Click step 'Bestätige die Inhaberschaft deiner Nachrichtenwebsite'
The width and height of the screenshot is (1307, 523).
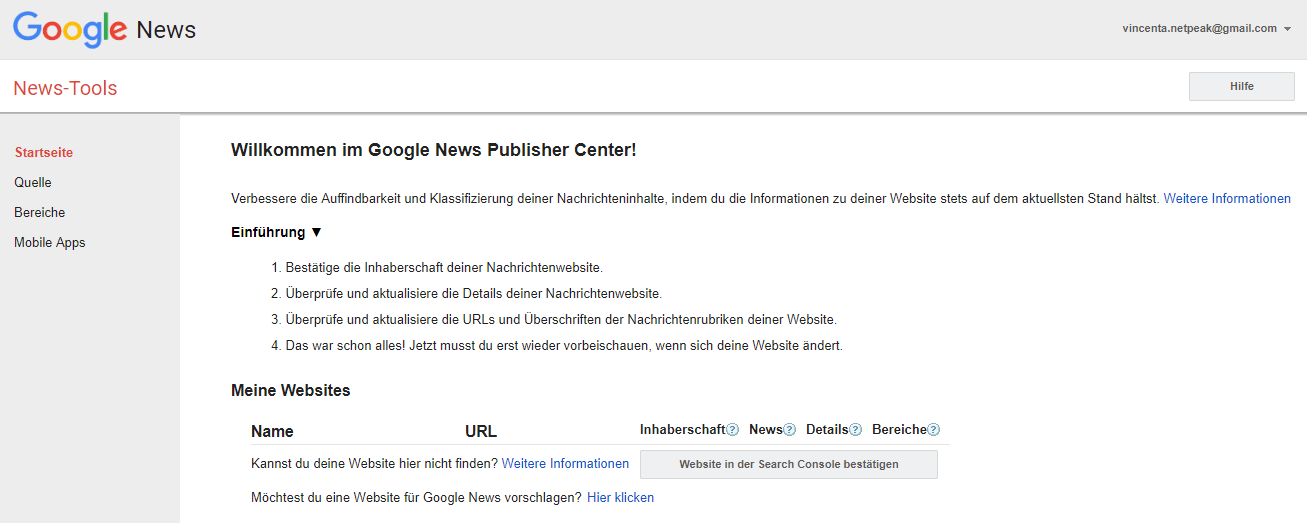(x=444, y=268)
